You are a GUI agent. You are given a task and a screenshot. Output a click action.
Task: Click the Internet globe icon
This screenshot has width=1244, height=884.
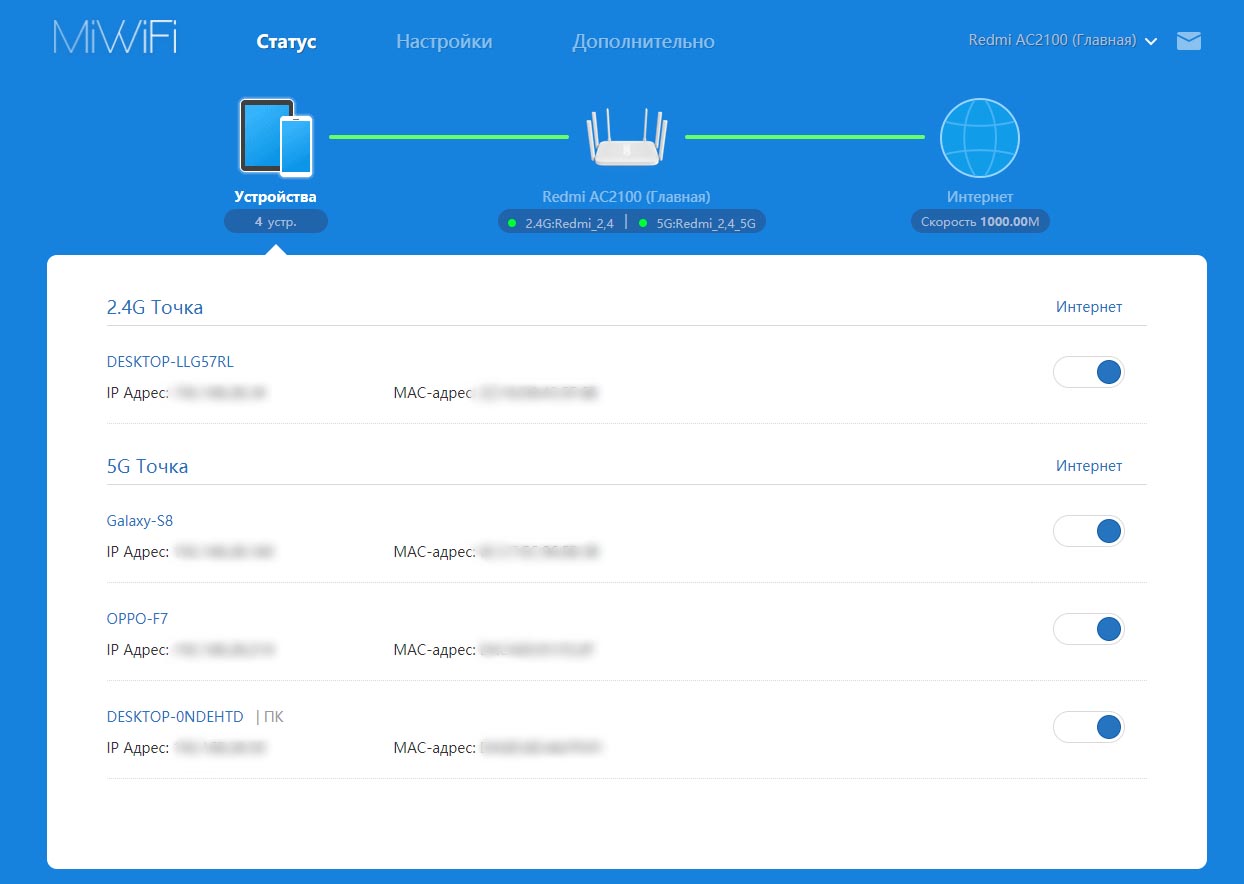tap(979, 138)
